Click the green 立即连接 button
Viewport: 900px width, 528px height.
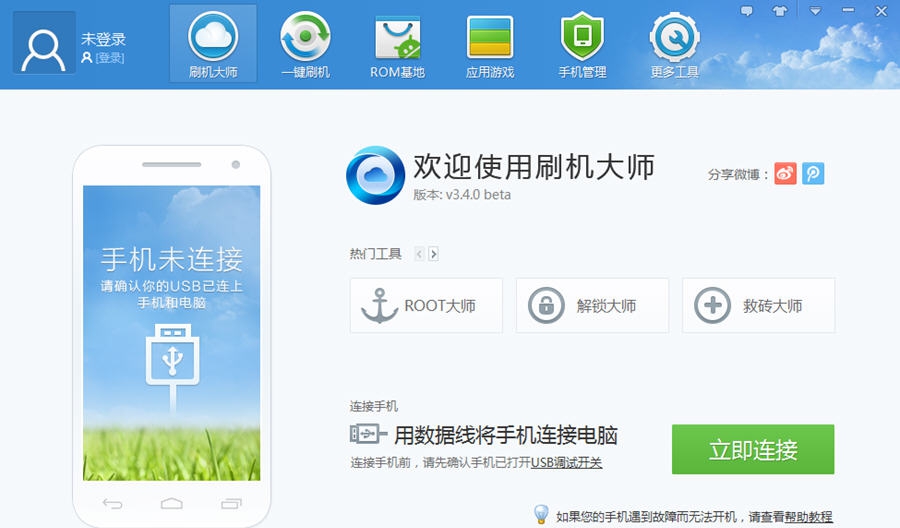[x=753, y=449]
